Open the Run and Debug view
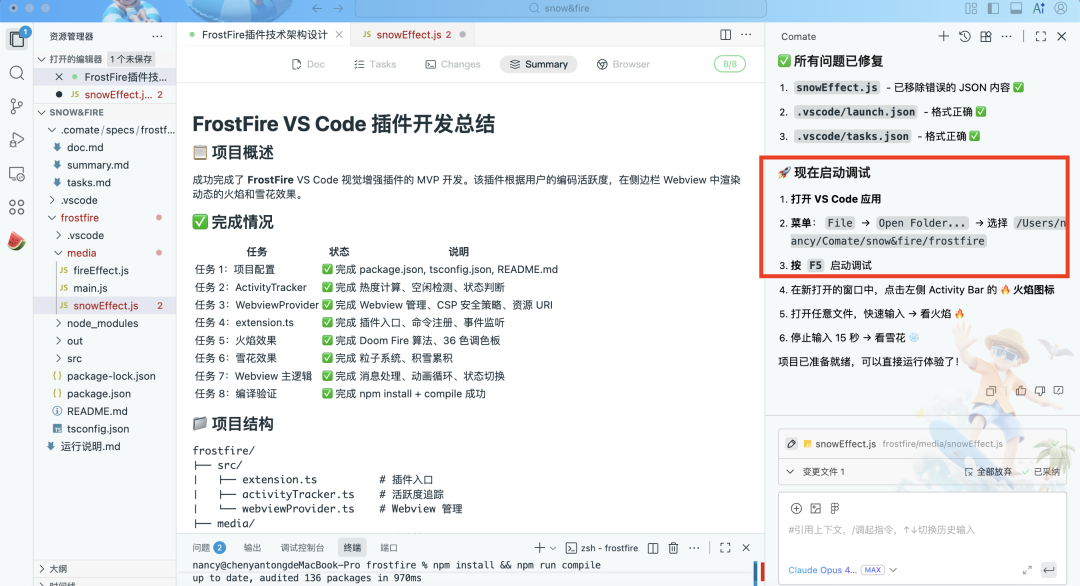The height and width of the screenshot is (586, 1080). [x=17, y=140]
